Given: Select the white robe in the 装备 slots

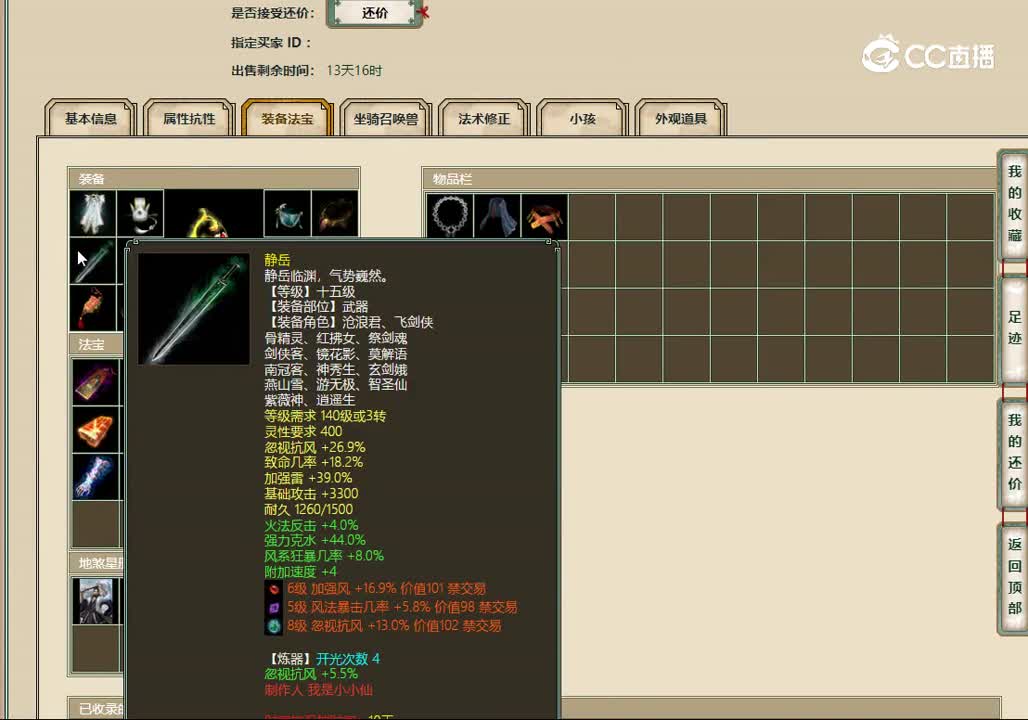Looking at the screenshot, I should (x=93, y=212).
